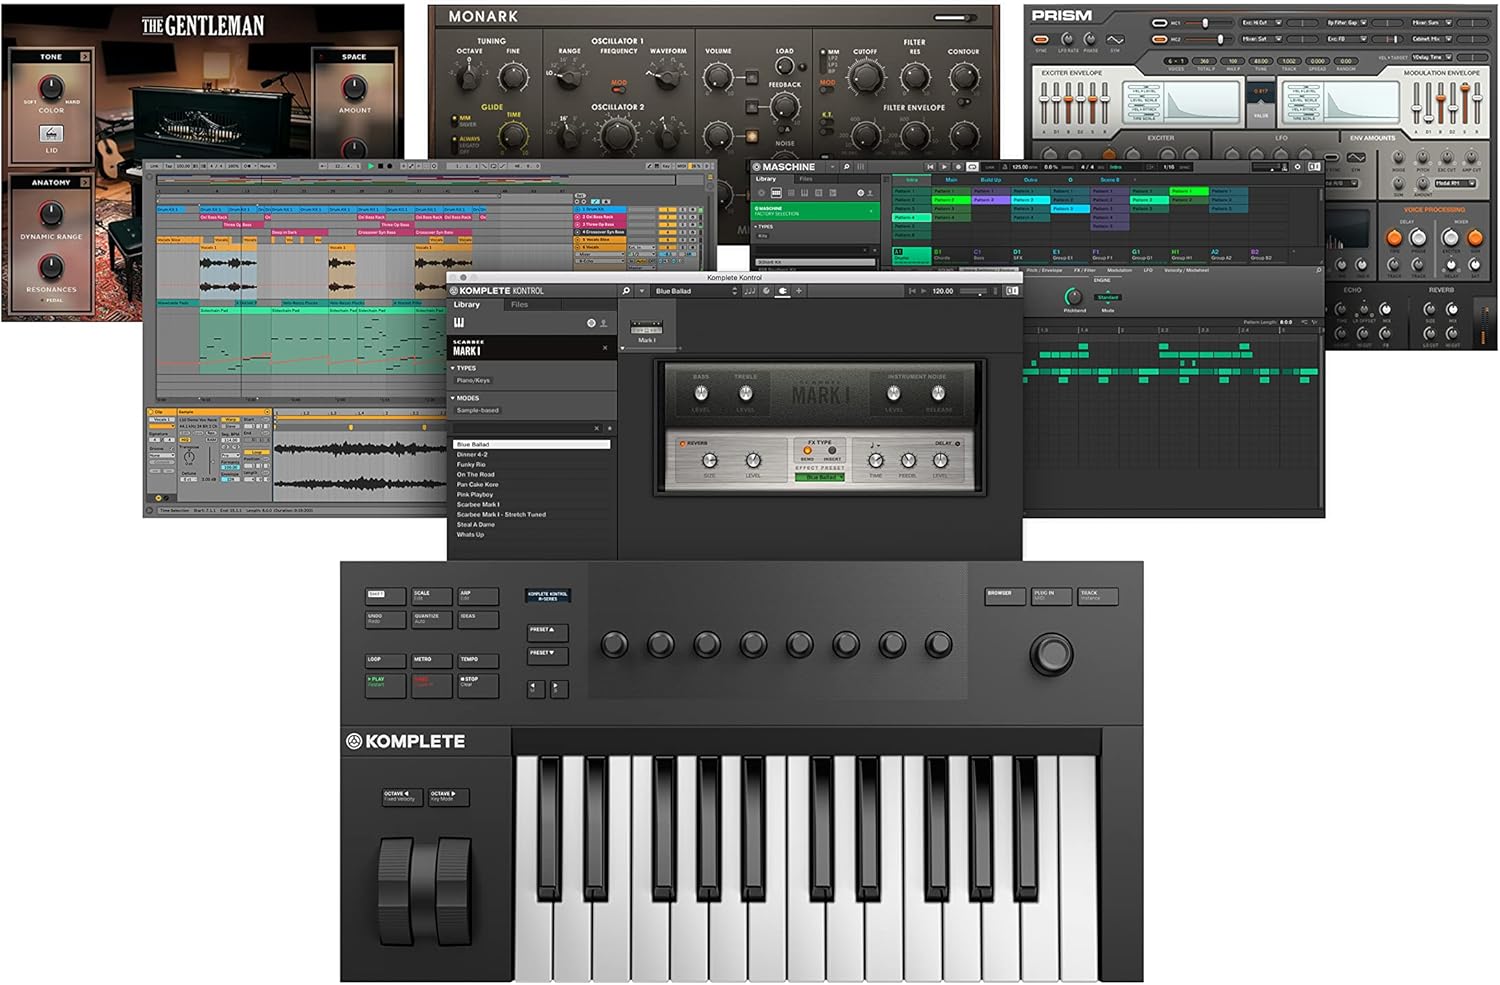Click the Mark I instrument thumbnail
This screenshot has width=1500, height=985.
[x=648, y=327]
